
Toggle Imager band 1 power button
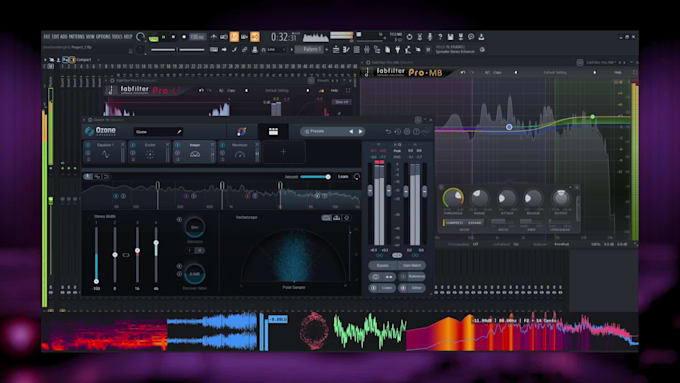pos(115,196)
